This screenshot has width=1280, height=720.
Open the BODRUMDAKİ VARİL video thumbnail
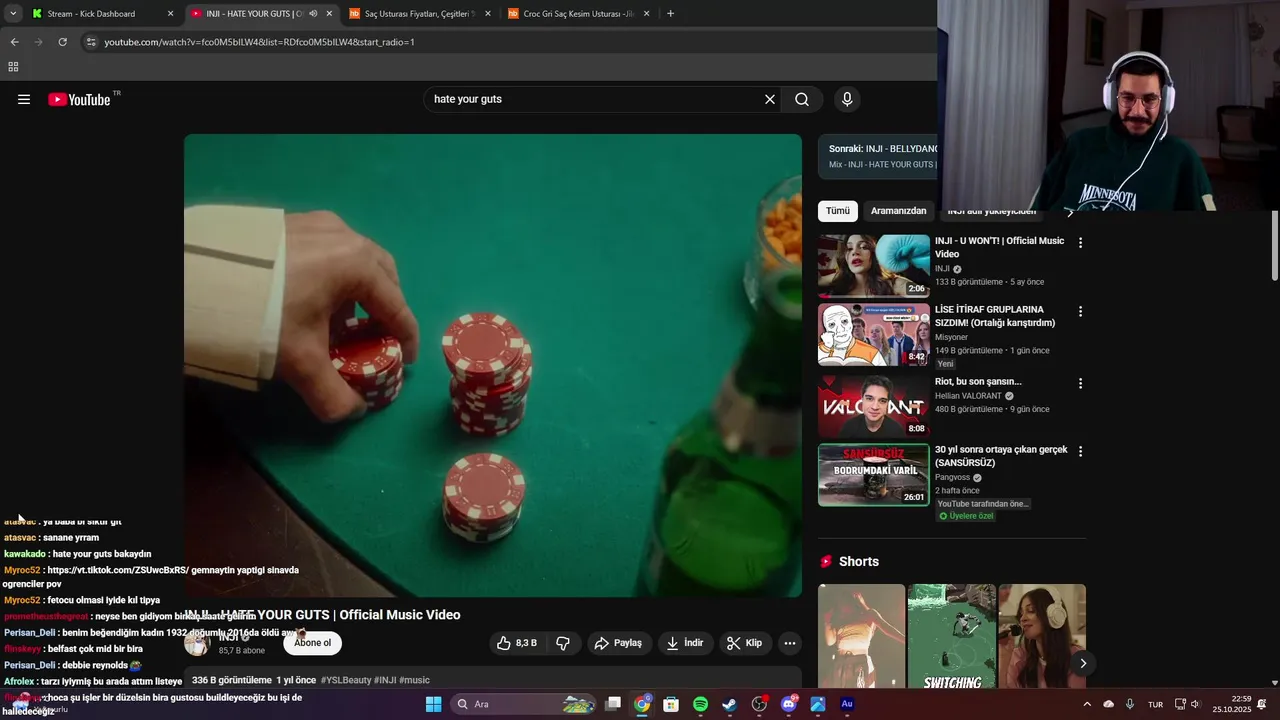874,475
